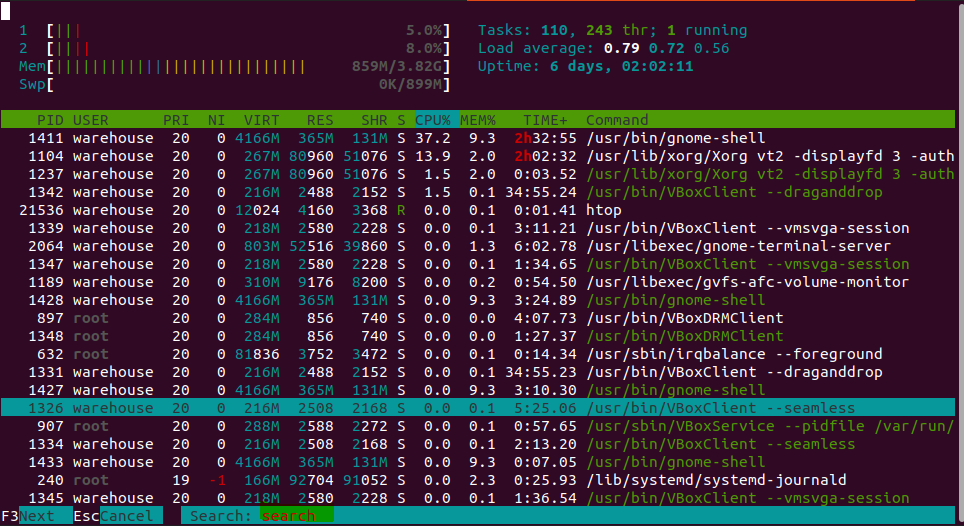Select process 1427 gnome-shell row

click(478, 390)
